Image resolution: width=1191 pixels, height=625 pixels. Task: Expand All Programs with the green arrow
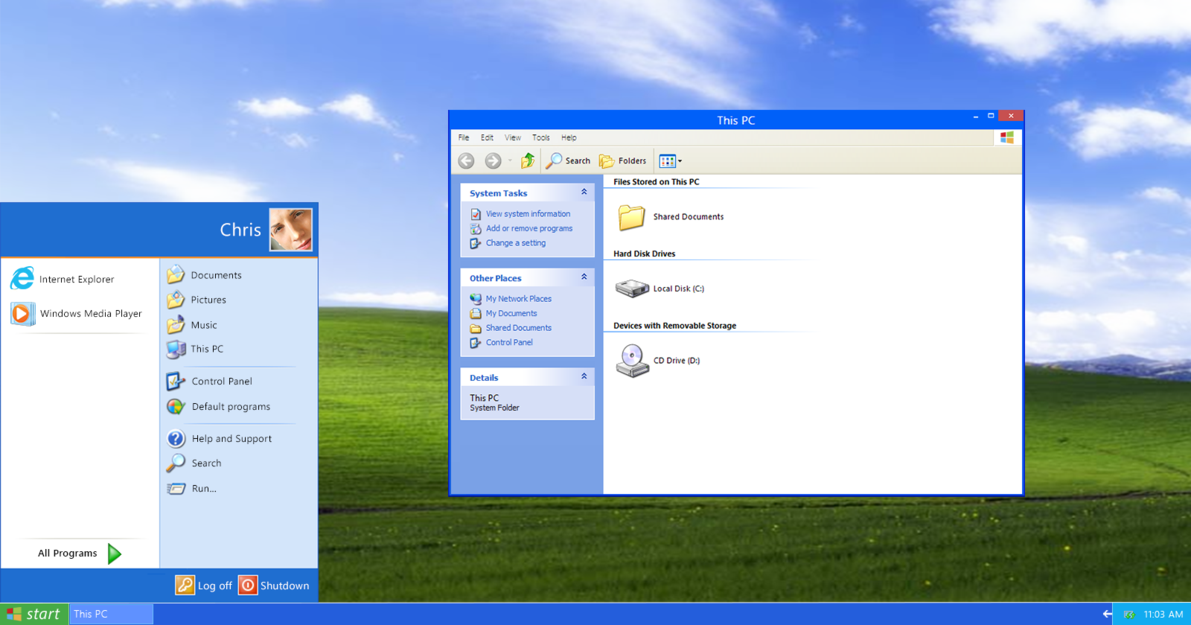(114, 554)
